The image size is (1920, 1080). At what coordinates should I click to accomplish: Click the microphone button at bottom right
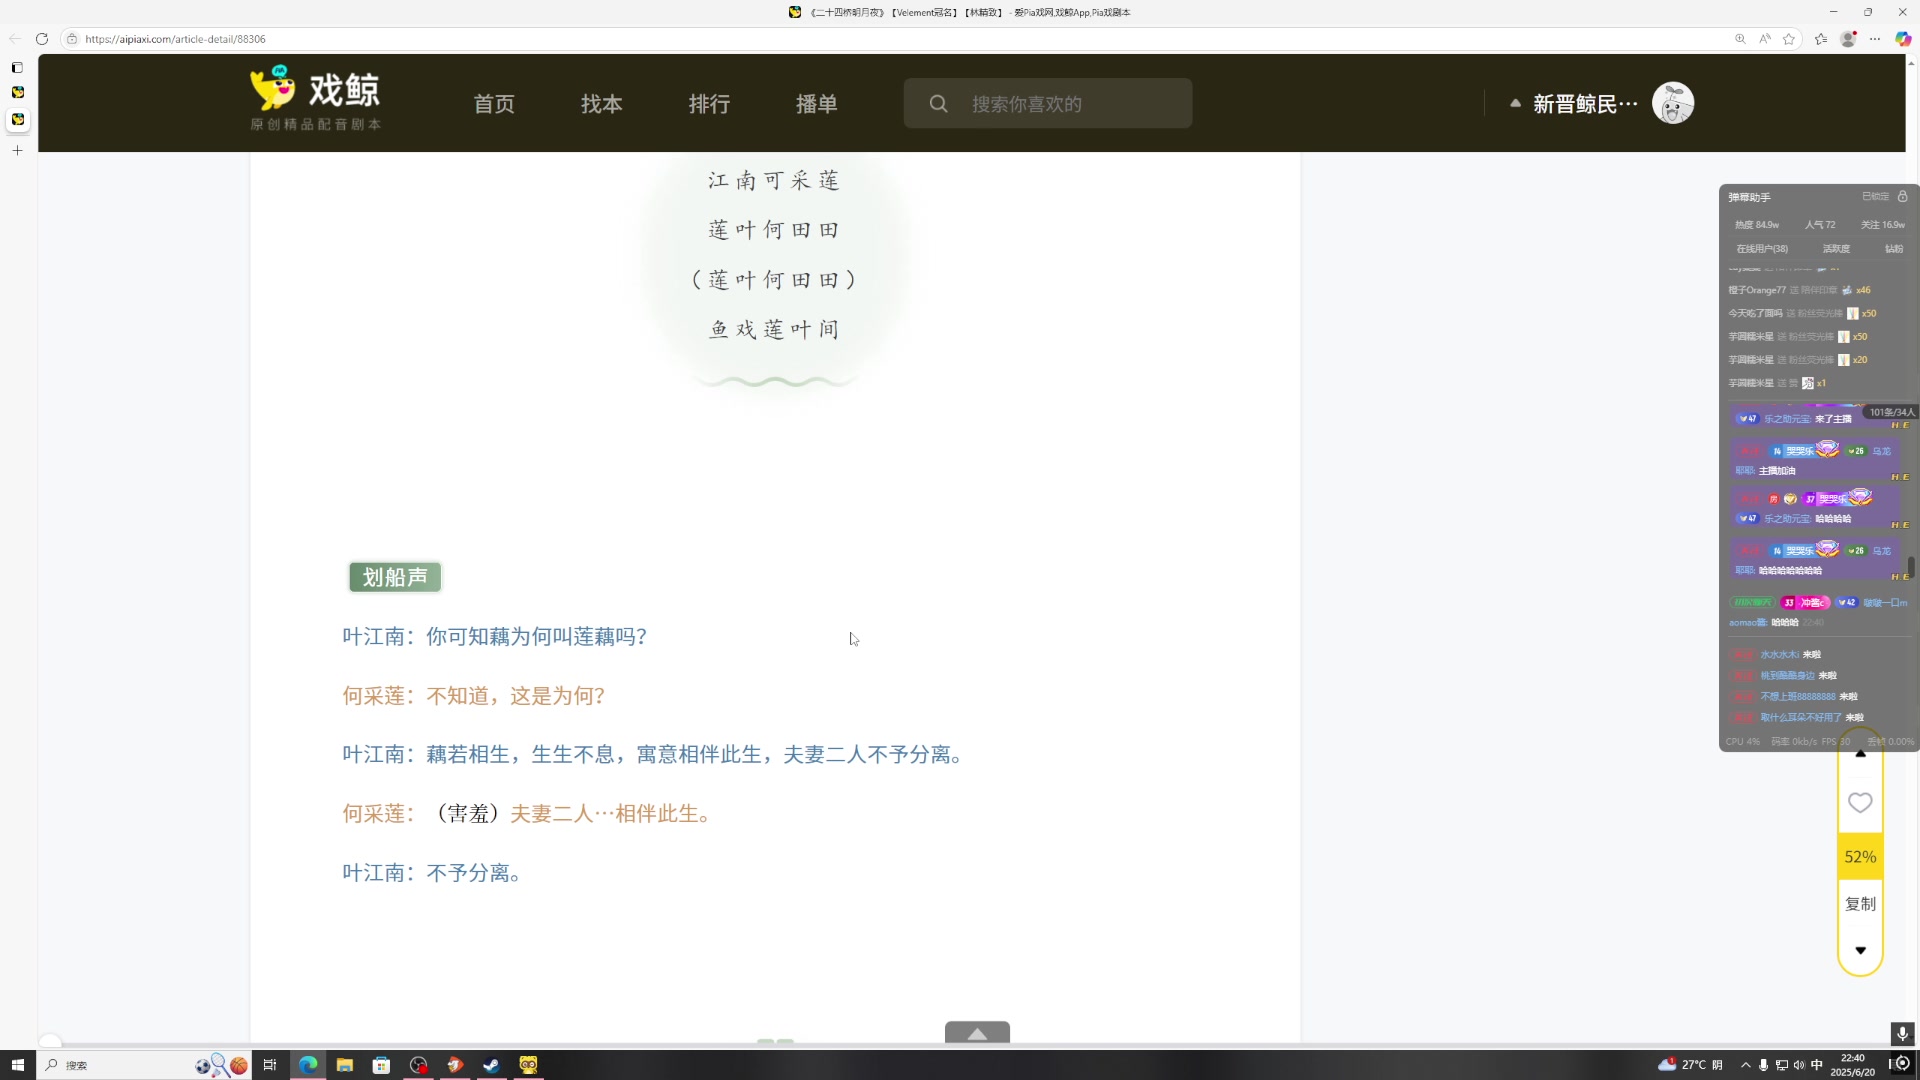1902,1034
